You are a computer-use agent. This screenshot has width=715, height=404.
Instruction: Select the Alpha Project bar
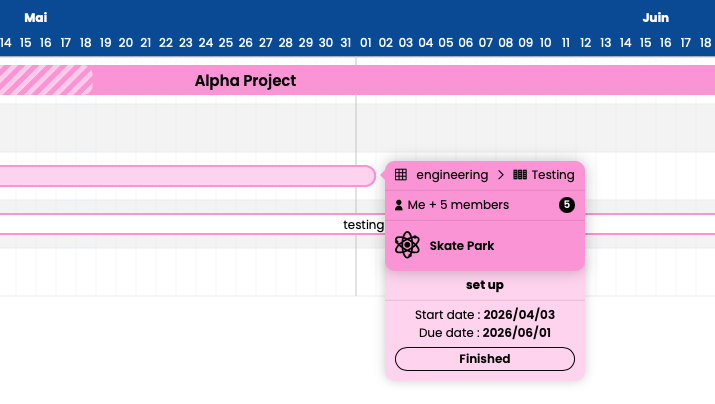[x=358, y=80]
